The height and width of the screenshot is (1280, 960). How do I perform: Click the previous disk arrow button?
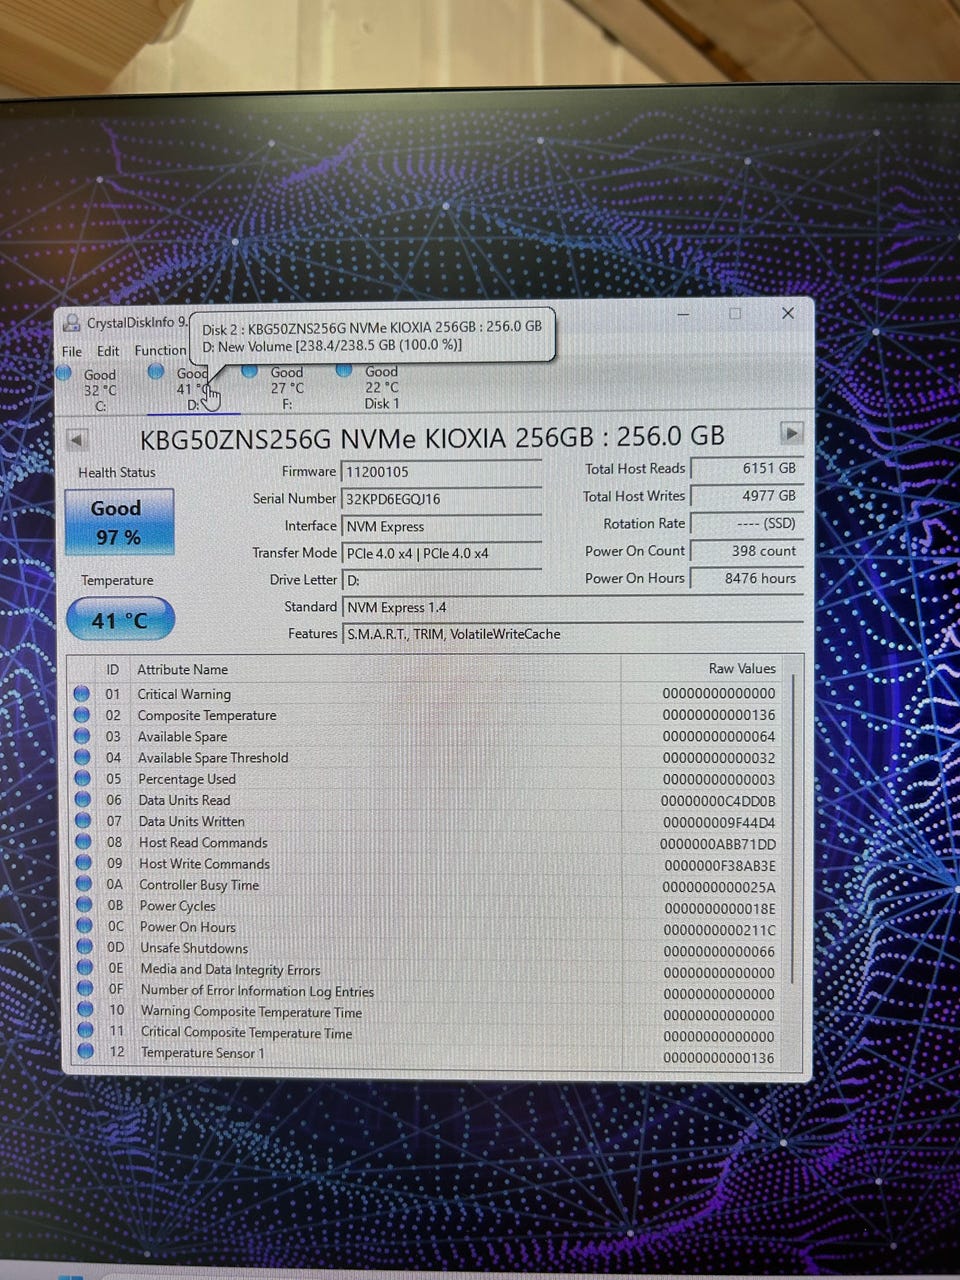(77, 439)
